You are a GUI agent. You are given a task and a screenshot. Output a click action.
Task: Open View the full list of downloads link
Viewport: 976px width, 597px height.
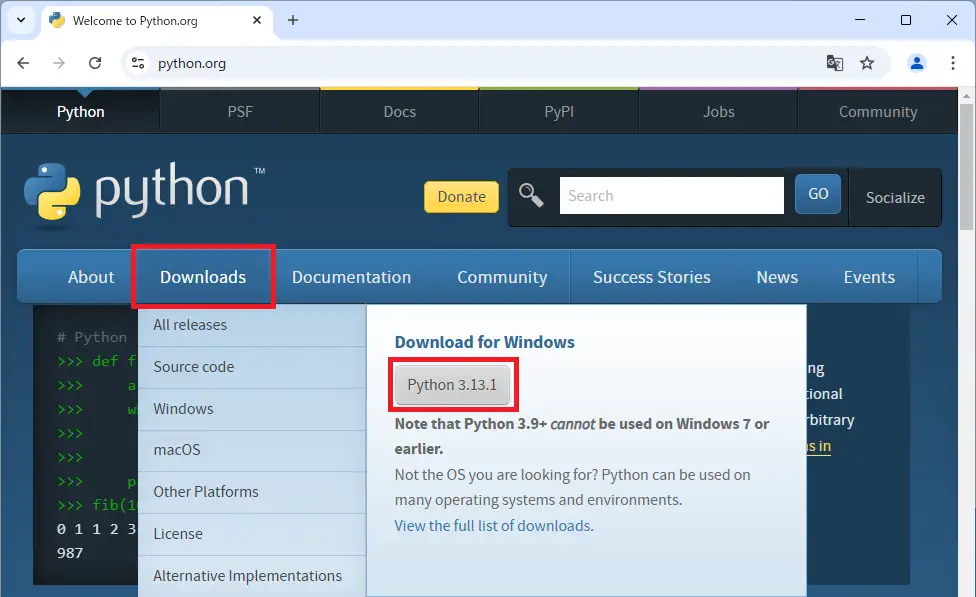[x=492, y=526]
